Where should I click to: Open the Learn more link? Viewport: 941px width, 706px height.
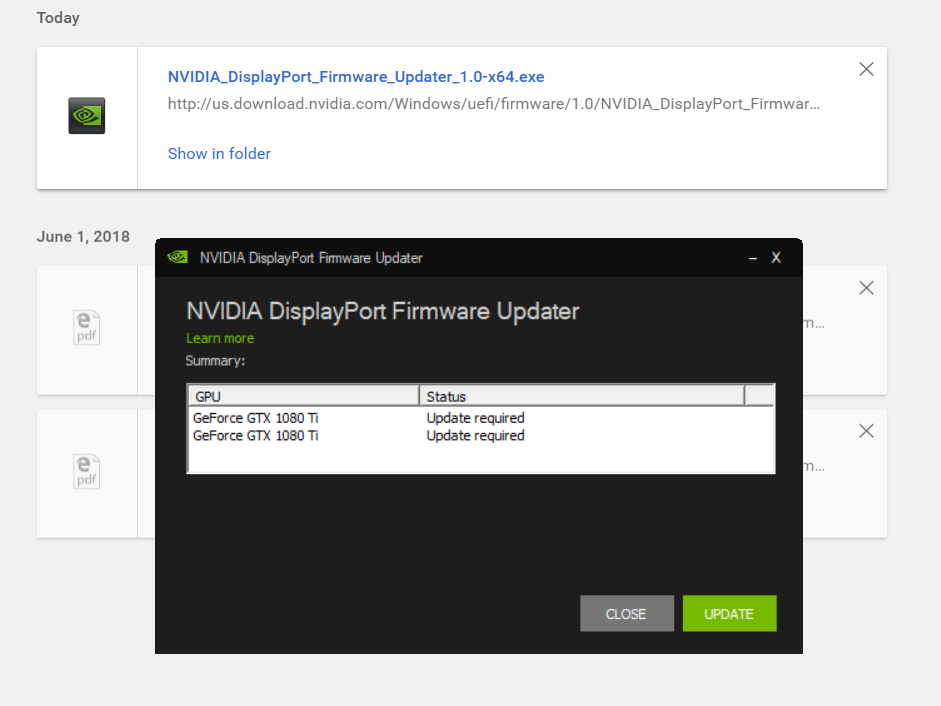220,338
